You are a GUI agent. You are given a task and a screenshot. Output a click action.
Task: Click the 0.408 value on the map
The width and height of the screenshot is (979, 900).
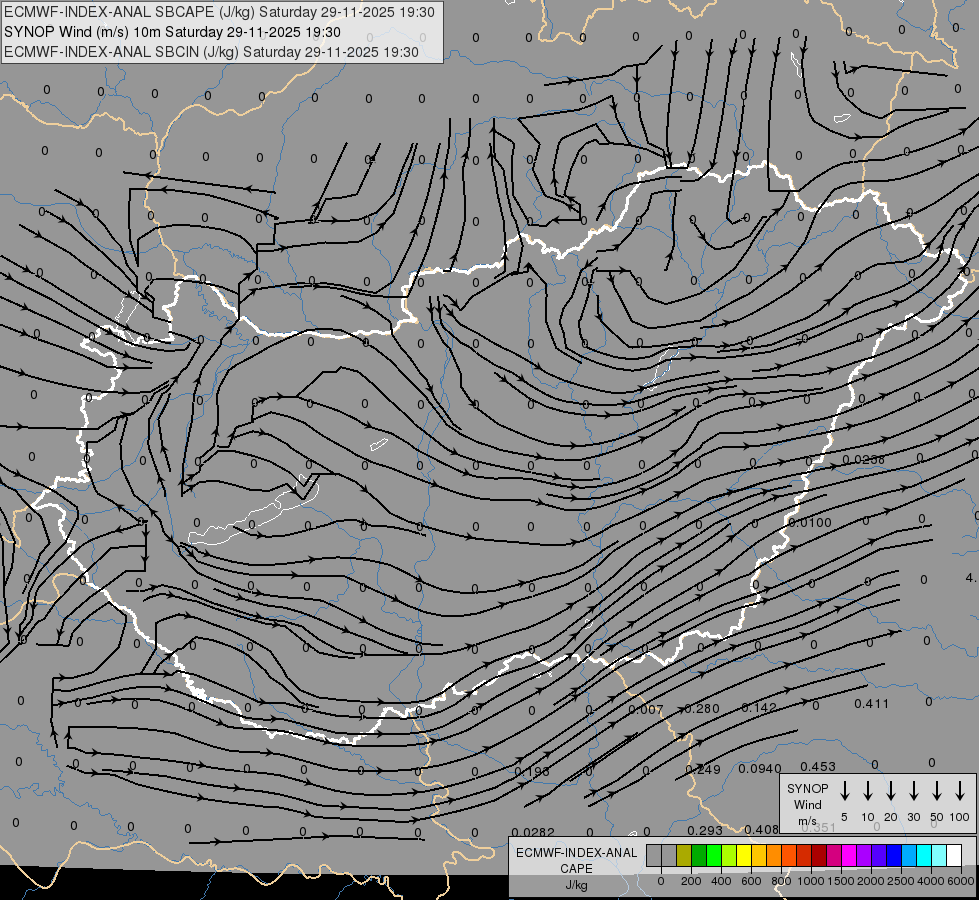click(762, 829)
